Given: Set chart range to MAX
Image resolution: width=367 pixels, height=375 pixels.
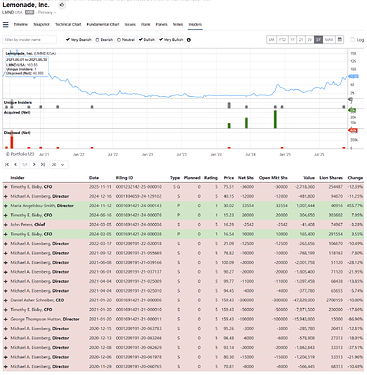Looking at the screenshot, I should tap(329, 40).
